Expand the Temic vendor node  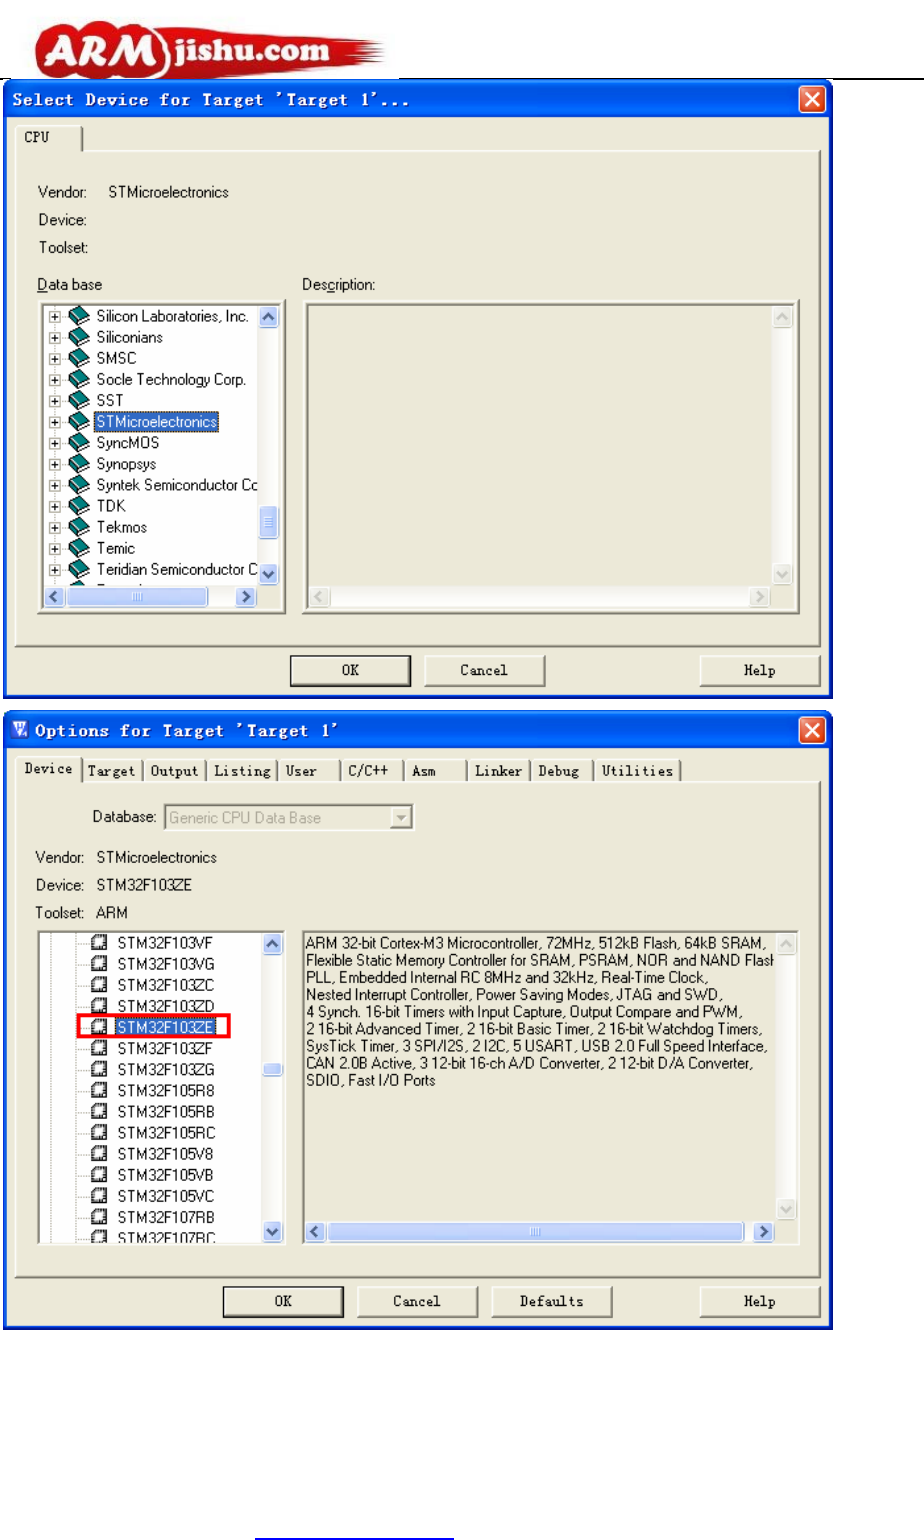tap(55, 548)
